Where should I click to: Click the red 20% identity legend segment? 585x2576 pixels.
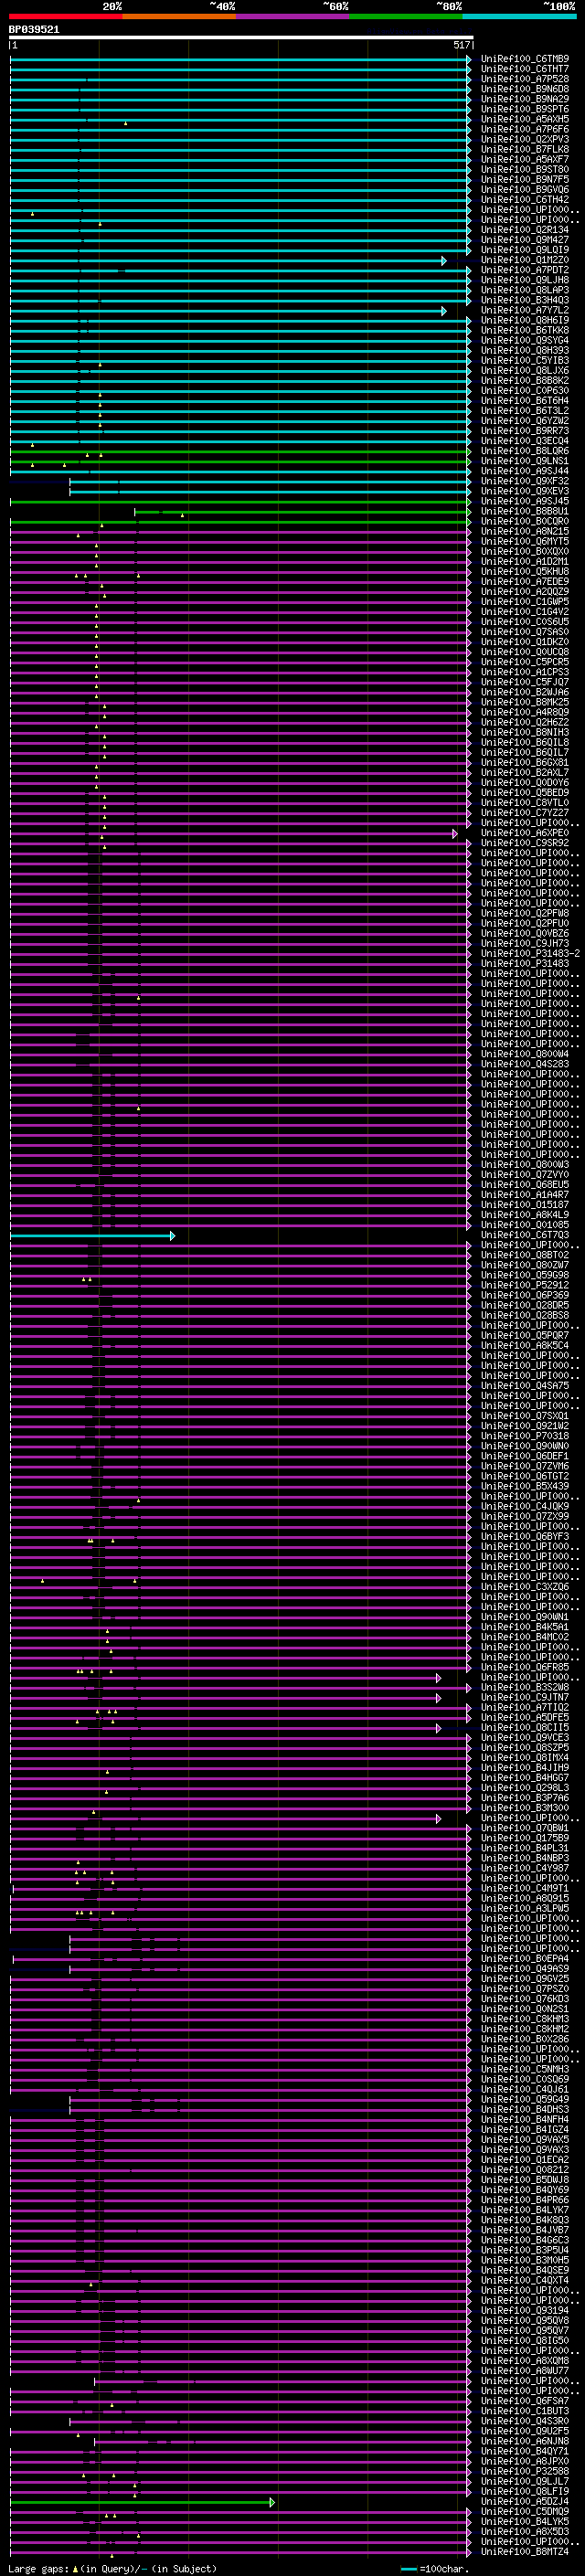(66, 16)
